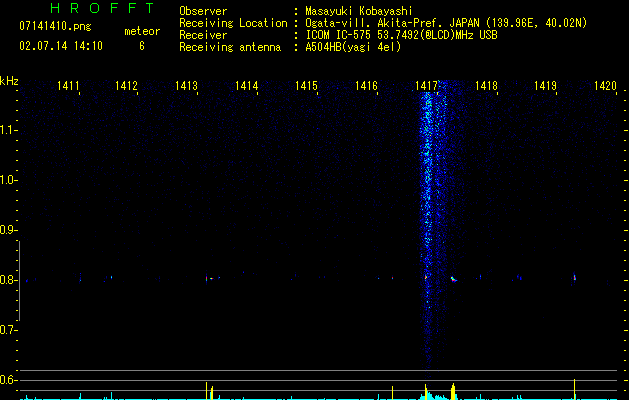Click the meteor count value 6
Screen dimensions: 629x400
(x=142, y=46)
